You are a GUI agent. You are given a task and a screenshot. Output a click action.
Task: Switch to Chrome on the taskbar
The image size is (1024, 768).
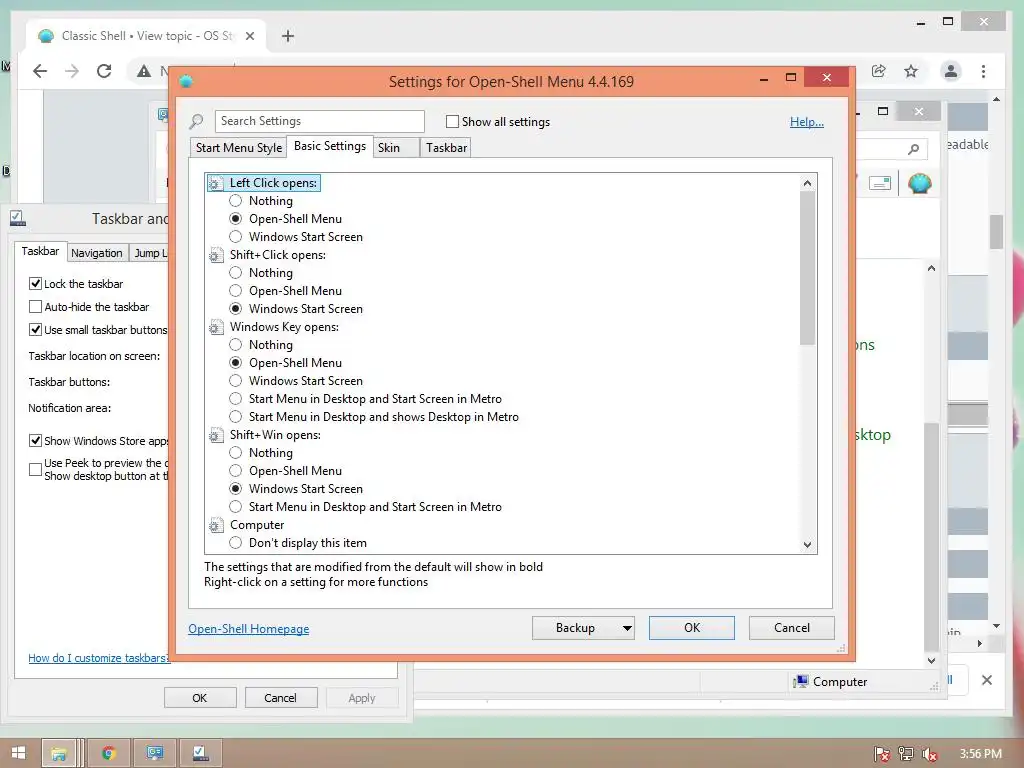click(109, 754)
